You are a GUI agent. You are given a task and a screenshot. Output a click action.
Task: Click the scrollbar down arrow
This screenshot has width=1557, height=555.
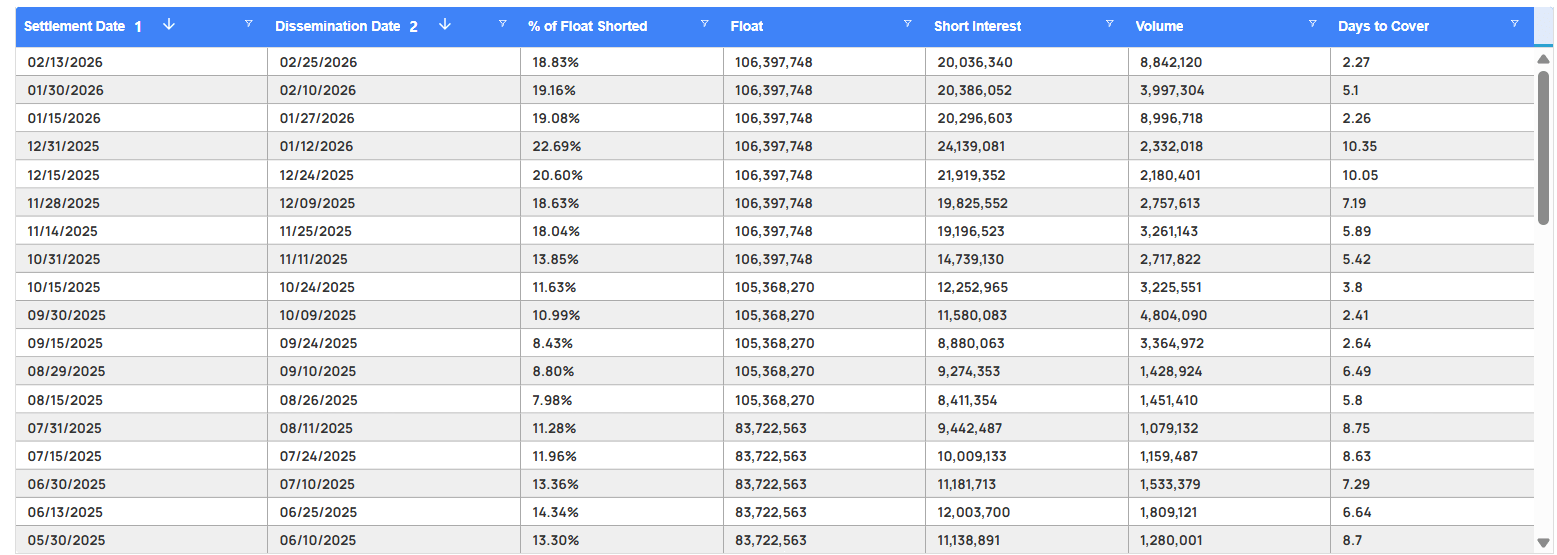pyautogui.click(x=1543, y=544)
